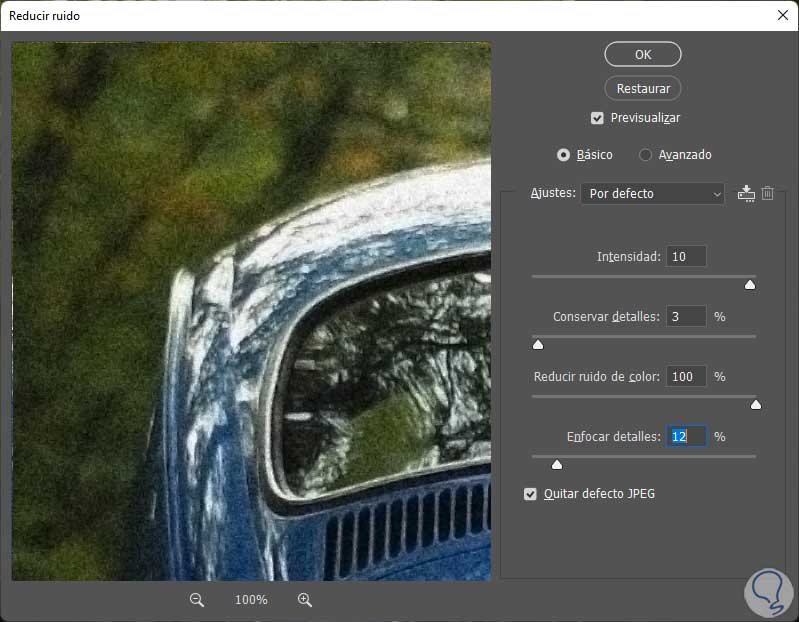Click the Enfocar detalles label
This screenshot has height=622, width=799.
[x=614, y=437]
